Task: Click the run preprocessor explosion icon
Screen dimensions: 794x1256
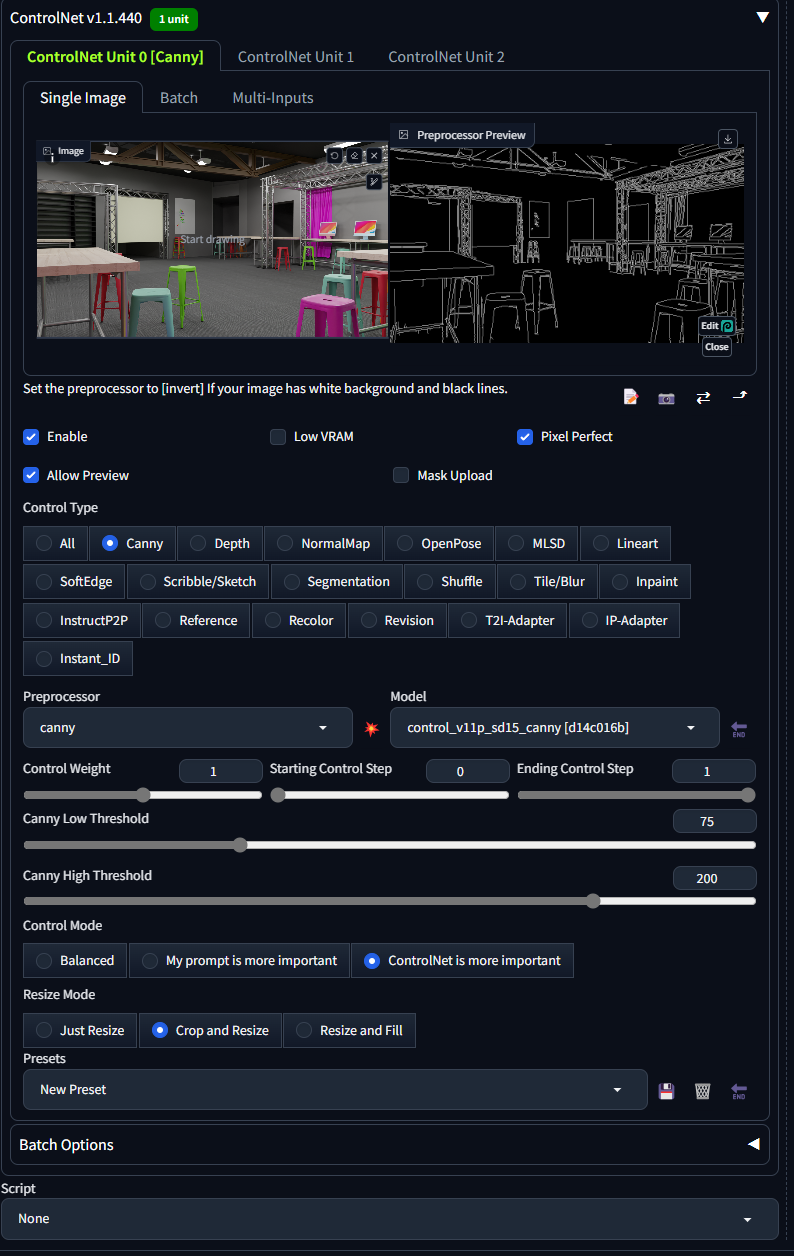Action: [x=371, y=728]
